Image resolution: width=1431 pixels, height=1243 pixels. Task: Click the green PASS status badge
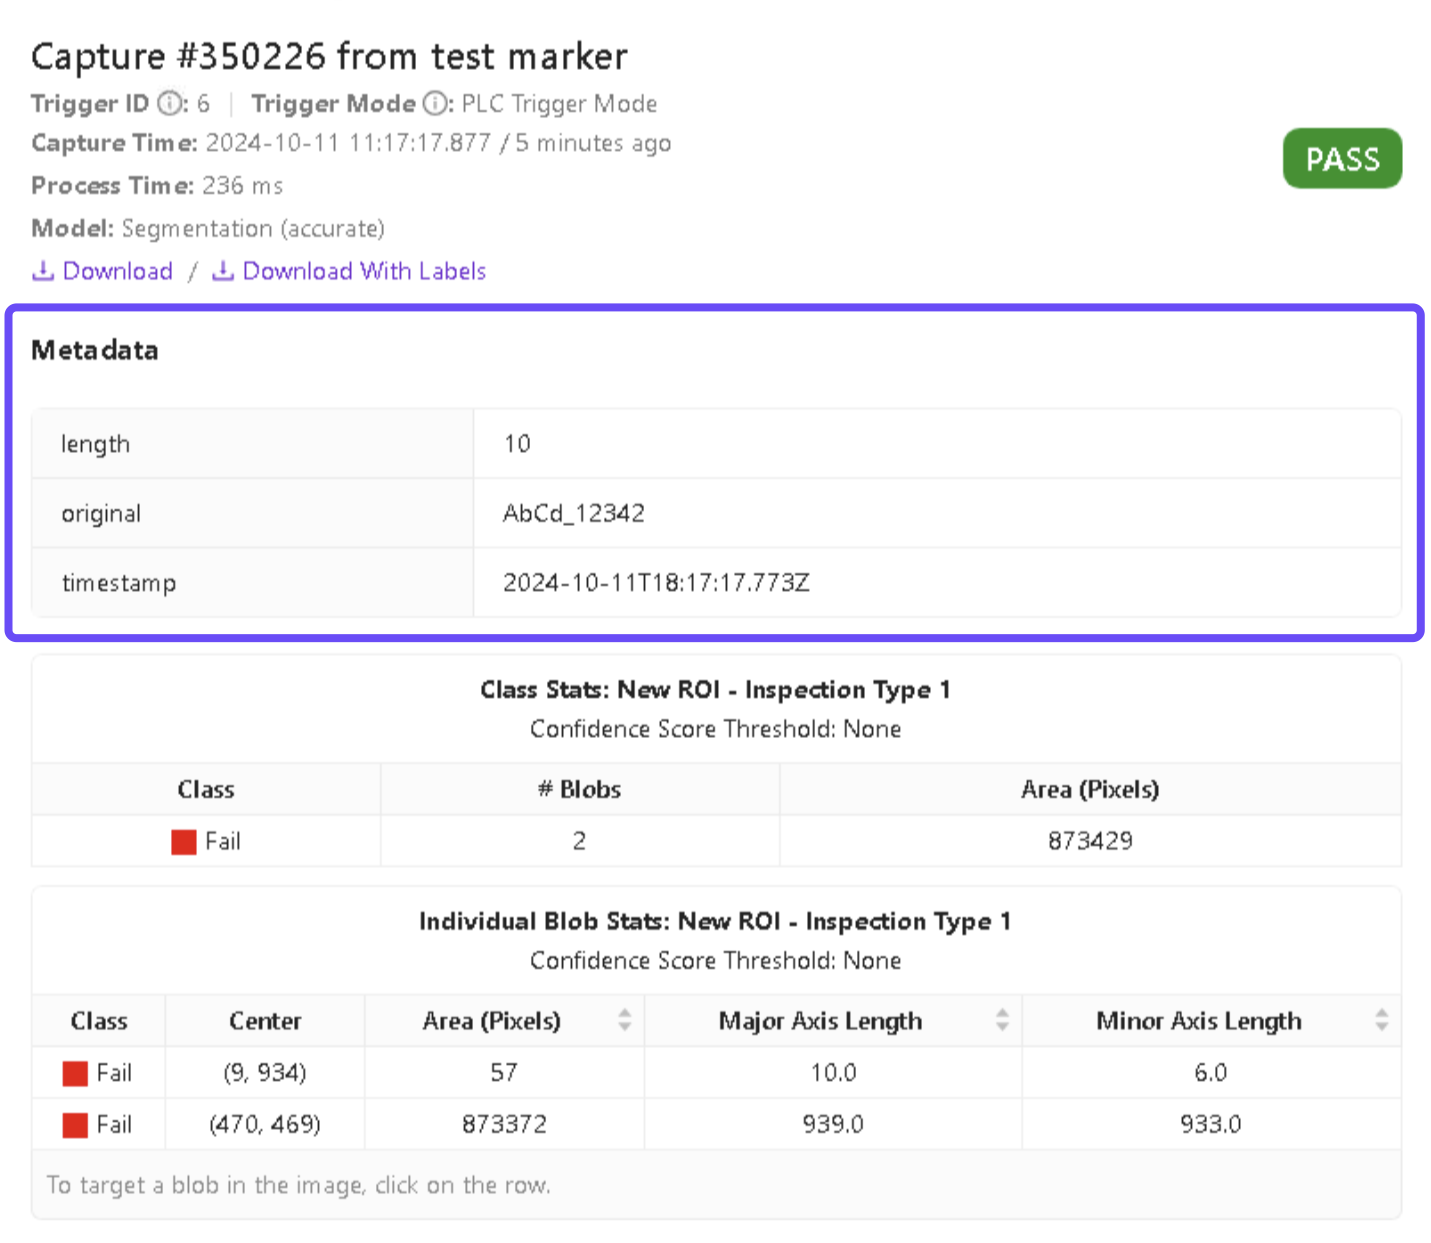pos(1341,159)
